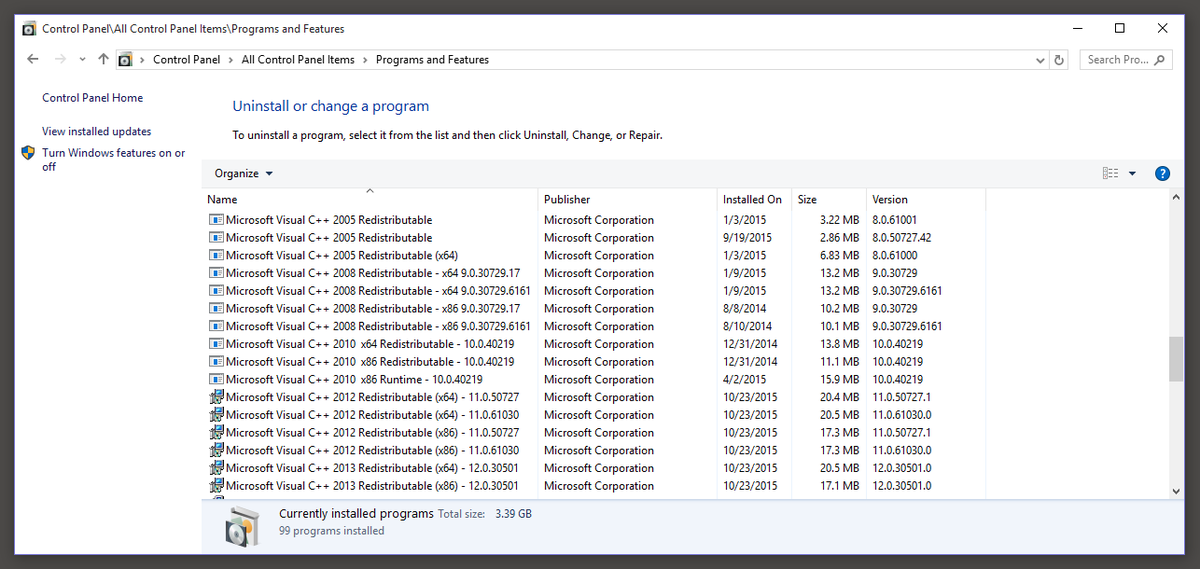Click the 6.83 MB size cell

point(840,255)
